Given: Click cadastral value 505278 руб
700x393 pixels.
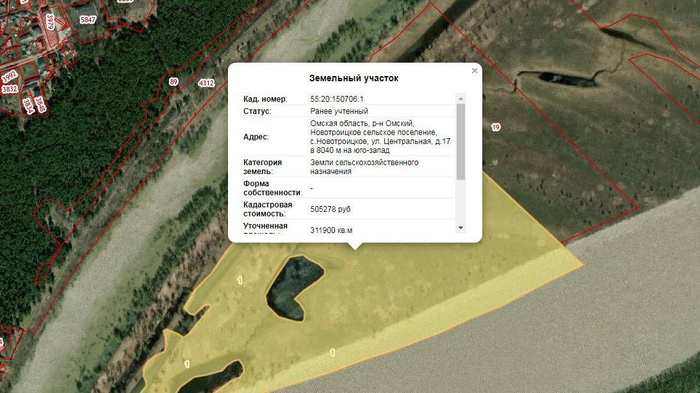Looking at the screenshot, I should [330, 209].
